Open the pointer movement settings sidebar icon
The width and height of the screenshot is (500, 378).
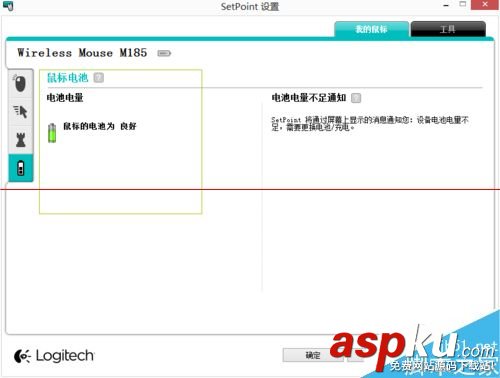tap(20, 112)
